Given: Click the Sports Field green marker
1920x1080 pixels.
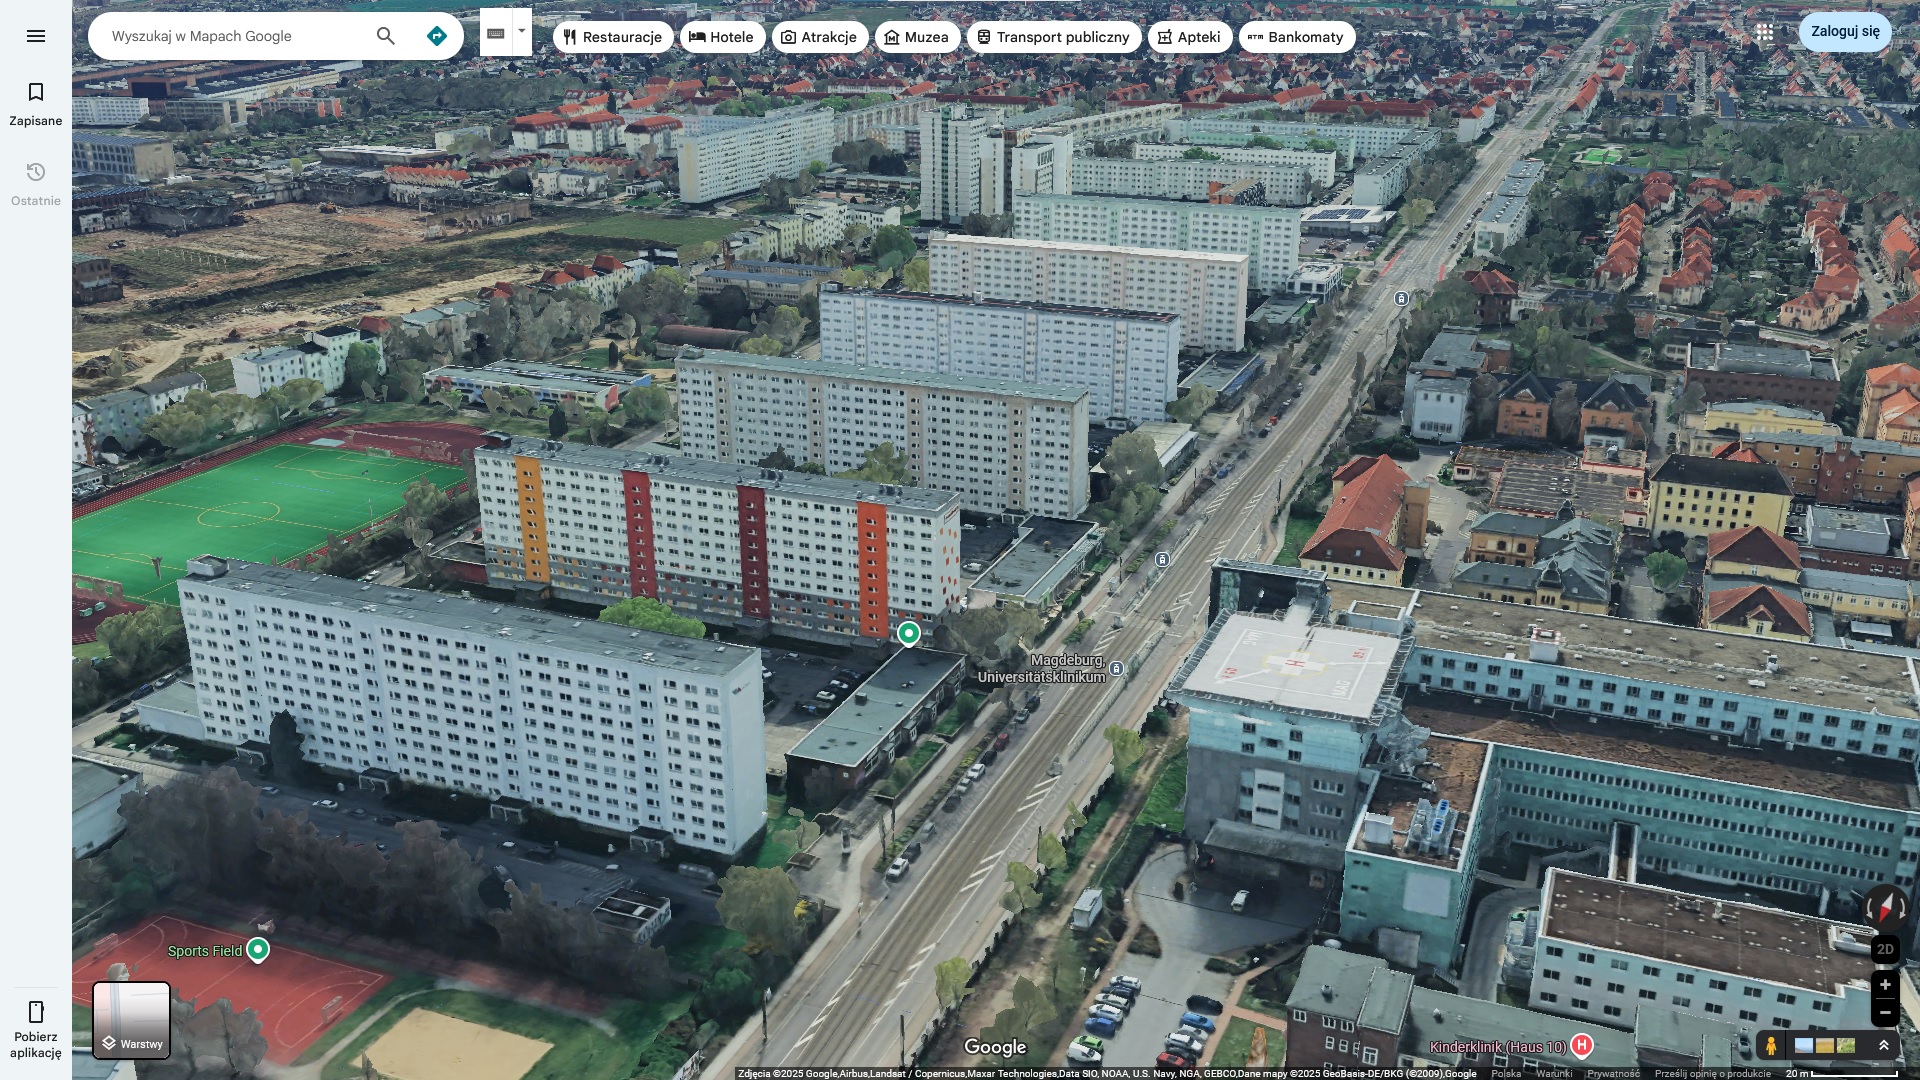Looking at the screenshot, I should point(258,950).
